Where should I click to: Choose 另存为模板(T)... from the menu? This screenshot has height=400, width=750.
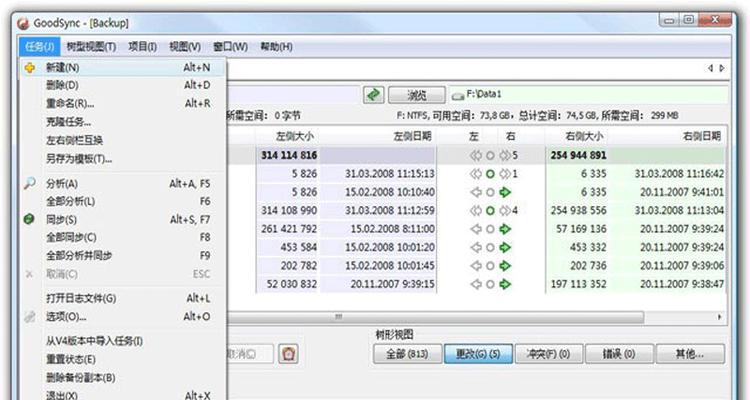123,158
